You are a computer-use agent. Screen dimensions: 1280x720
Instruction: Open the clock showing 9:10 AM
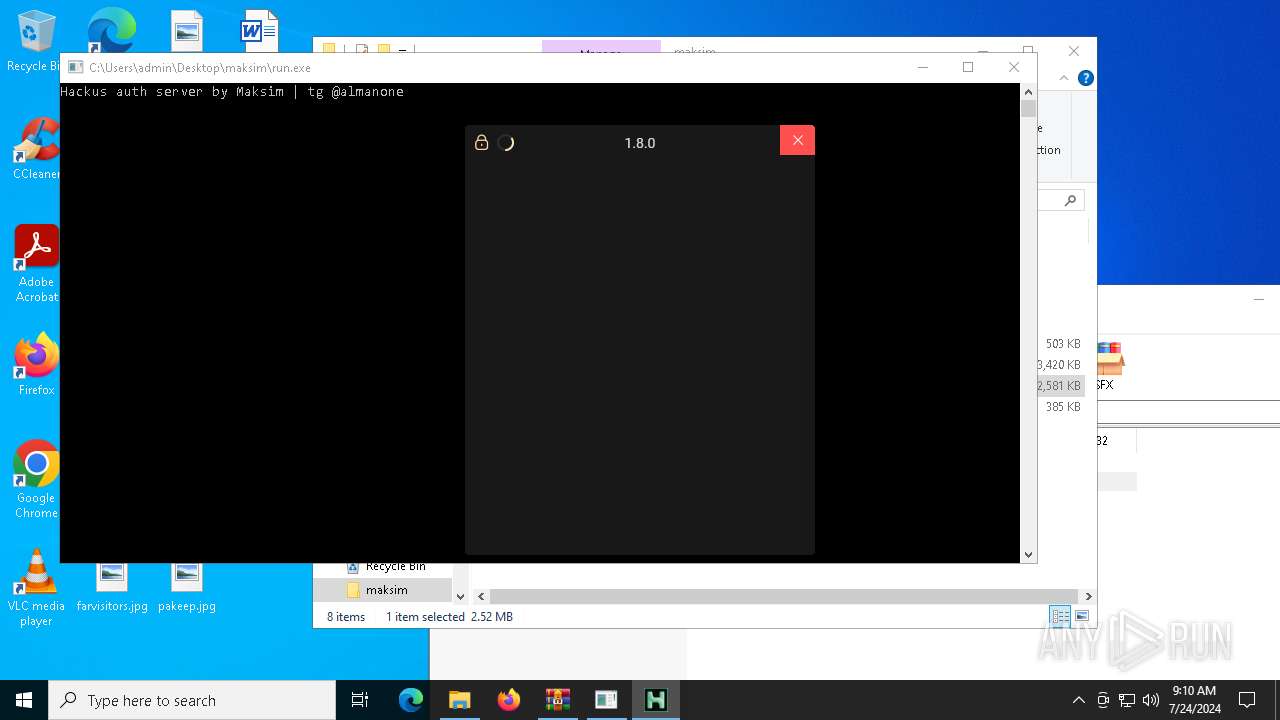tap(1194, 700)
